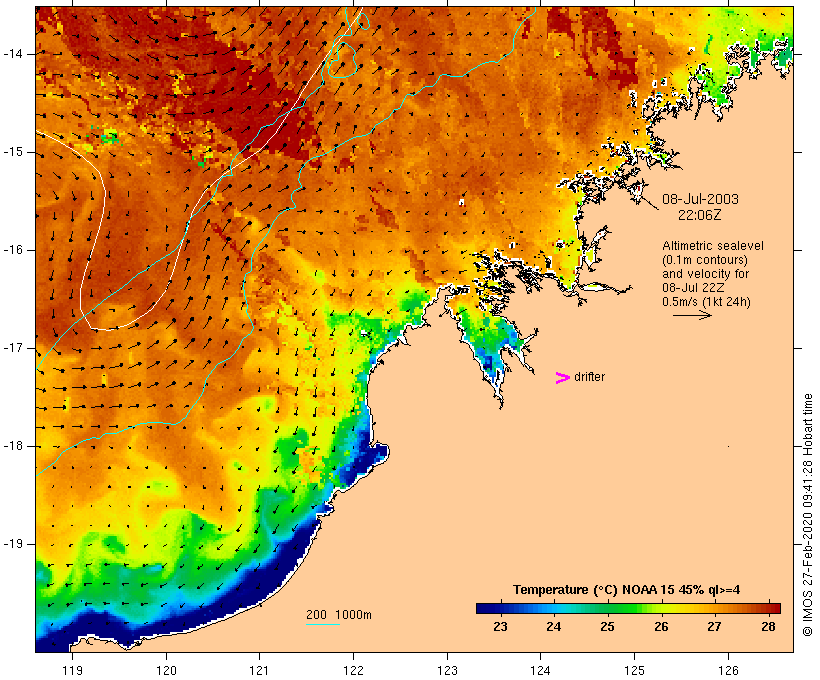The width and height of the screenshot is (820, 680).
Task: Click longitude axis label '125'
Action: (x=634, y=670)
